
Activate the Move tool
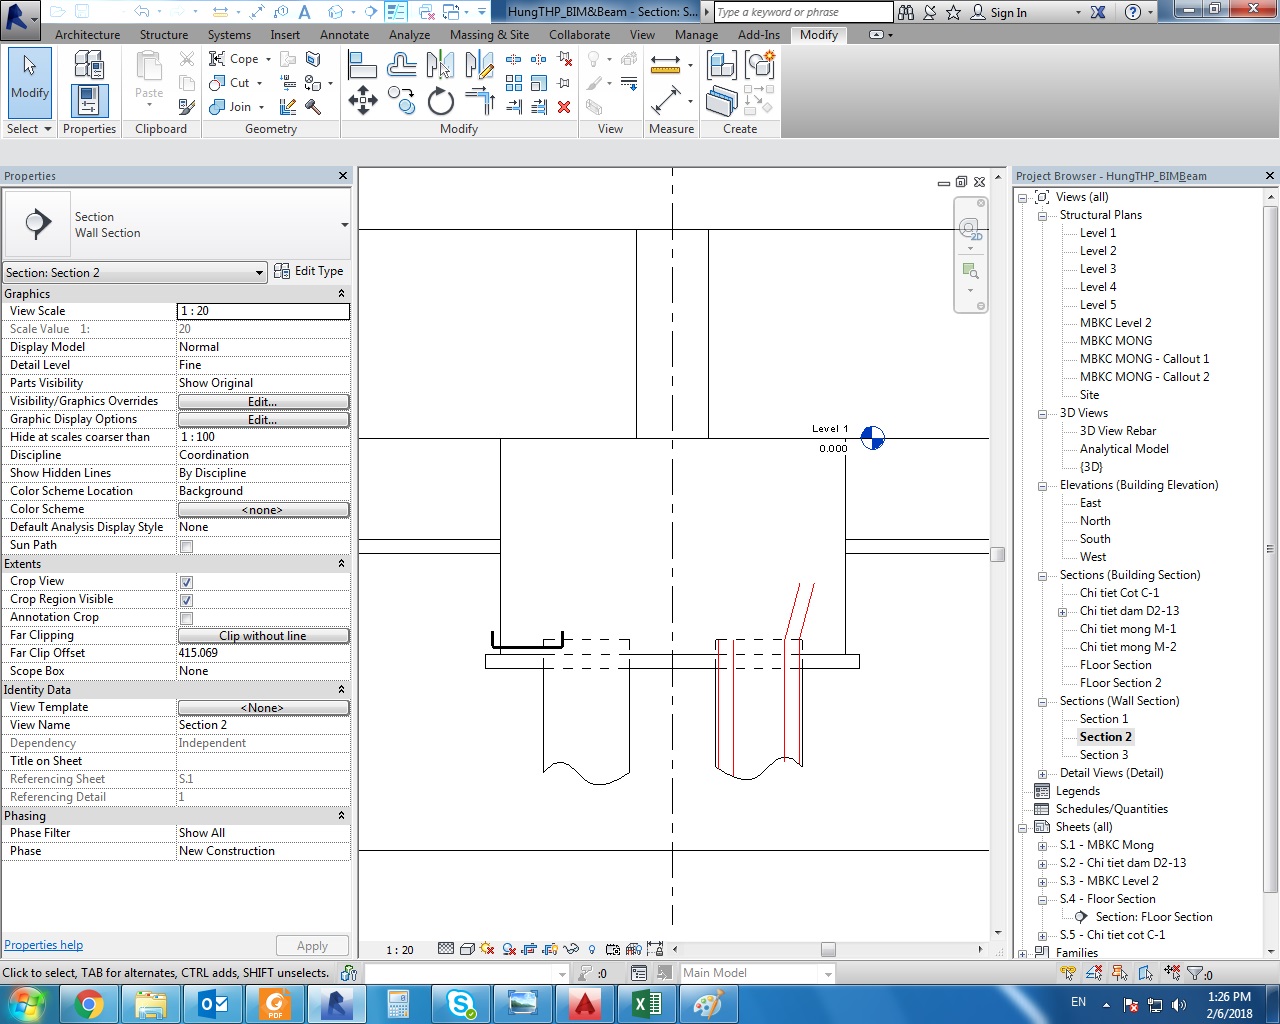tap(362, 100)
